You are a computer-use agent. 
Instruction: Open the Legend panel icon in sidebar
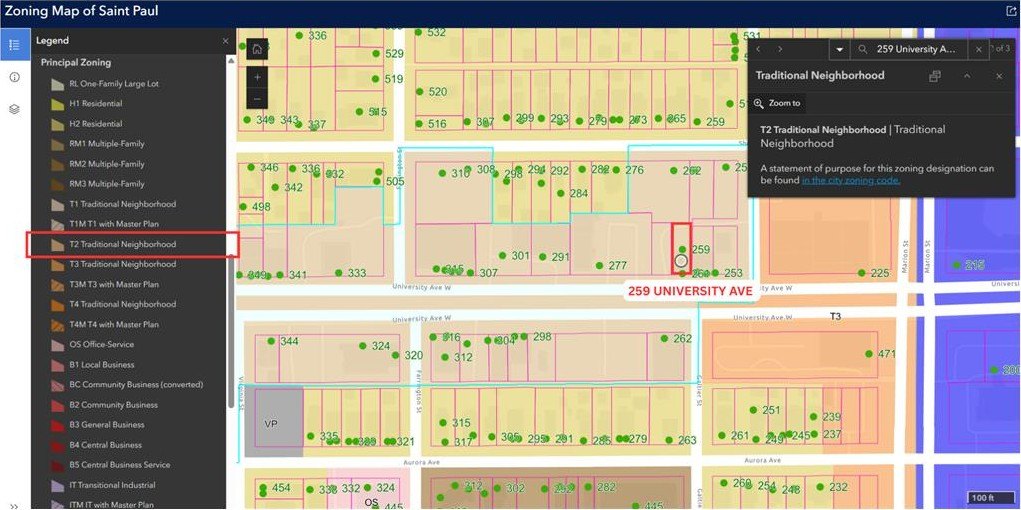(x=14, y=44)
